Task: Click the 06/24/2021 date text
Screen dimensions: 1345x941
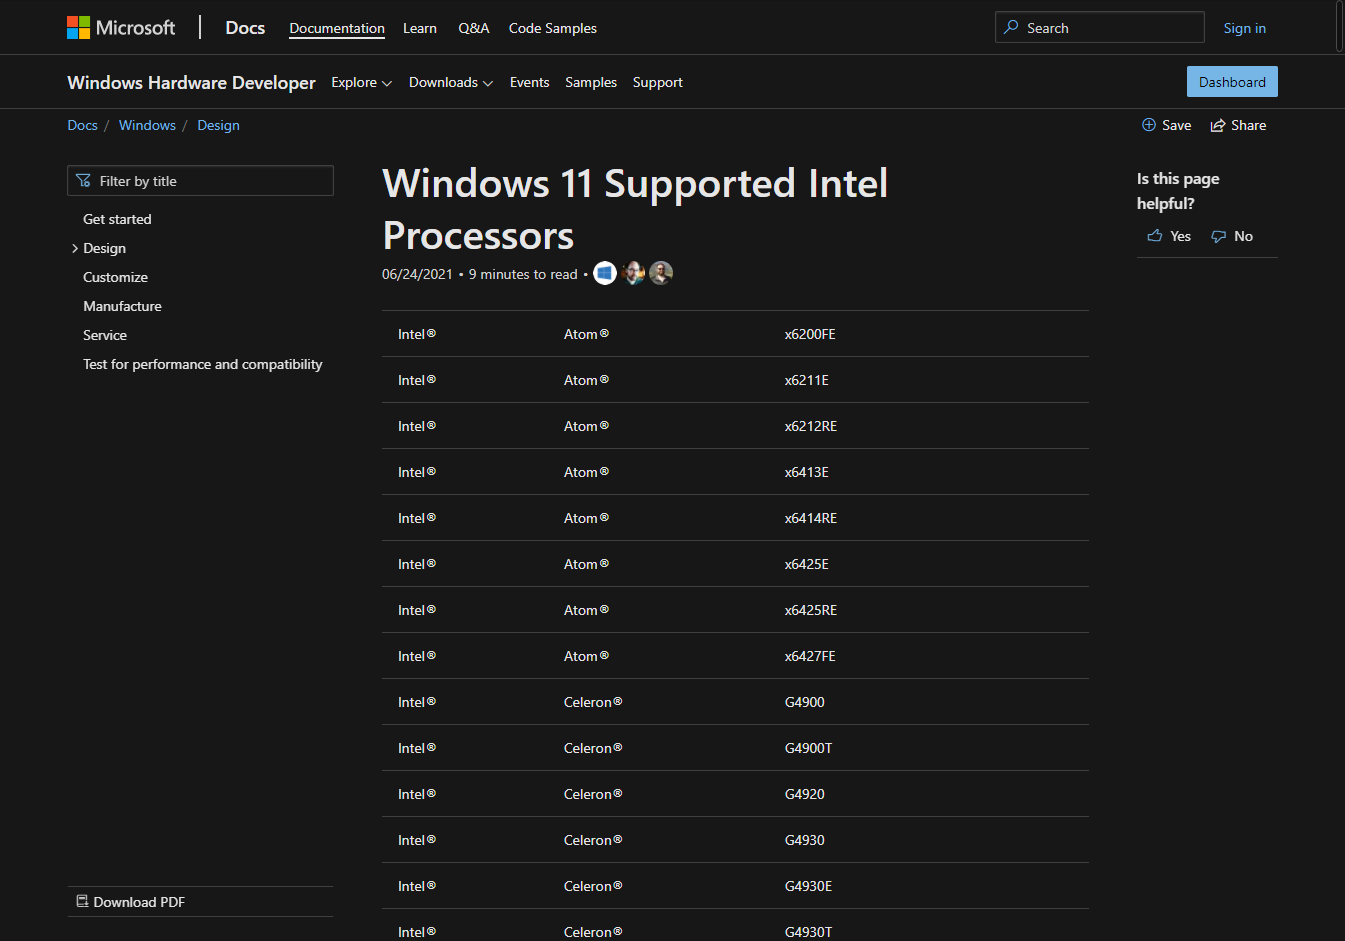Action: (417, 274)
